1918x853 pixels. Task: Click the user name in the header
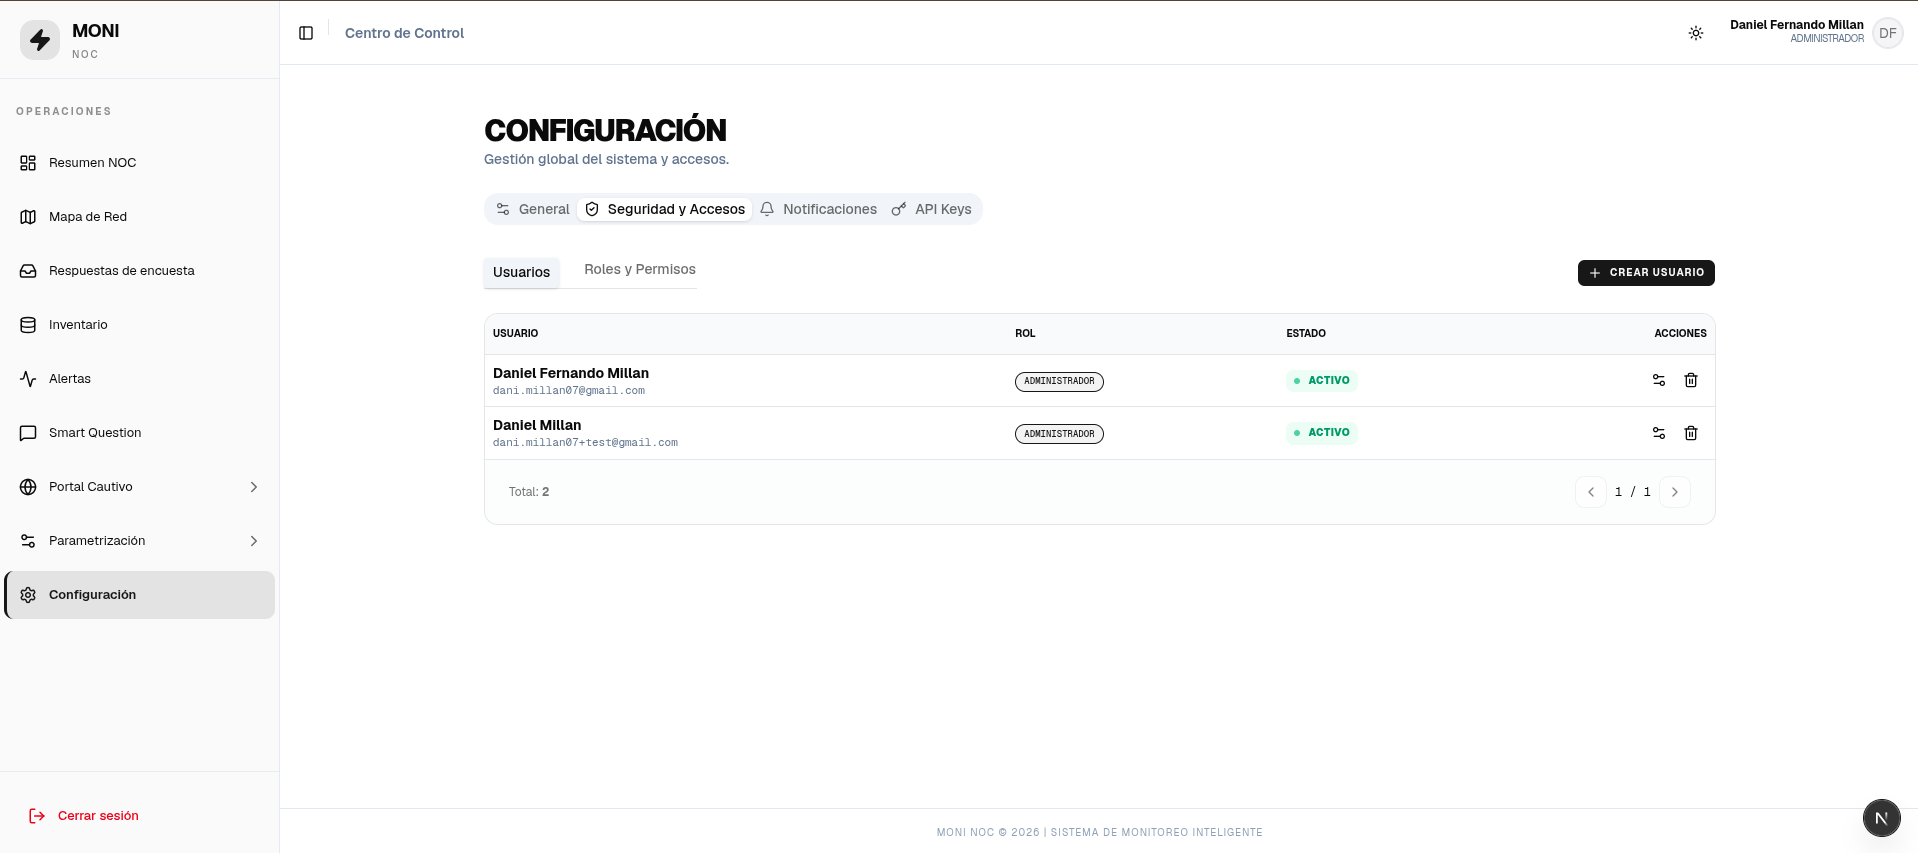coord(1797,25)
